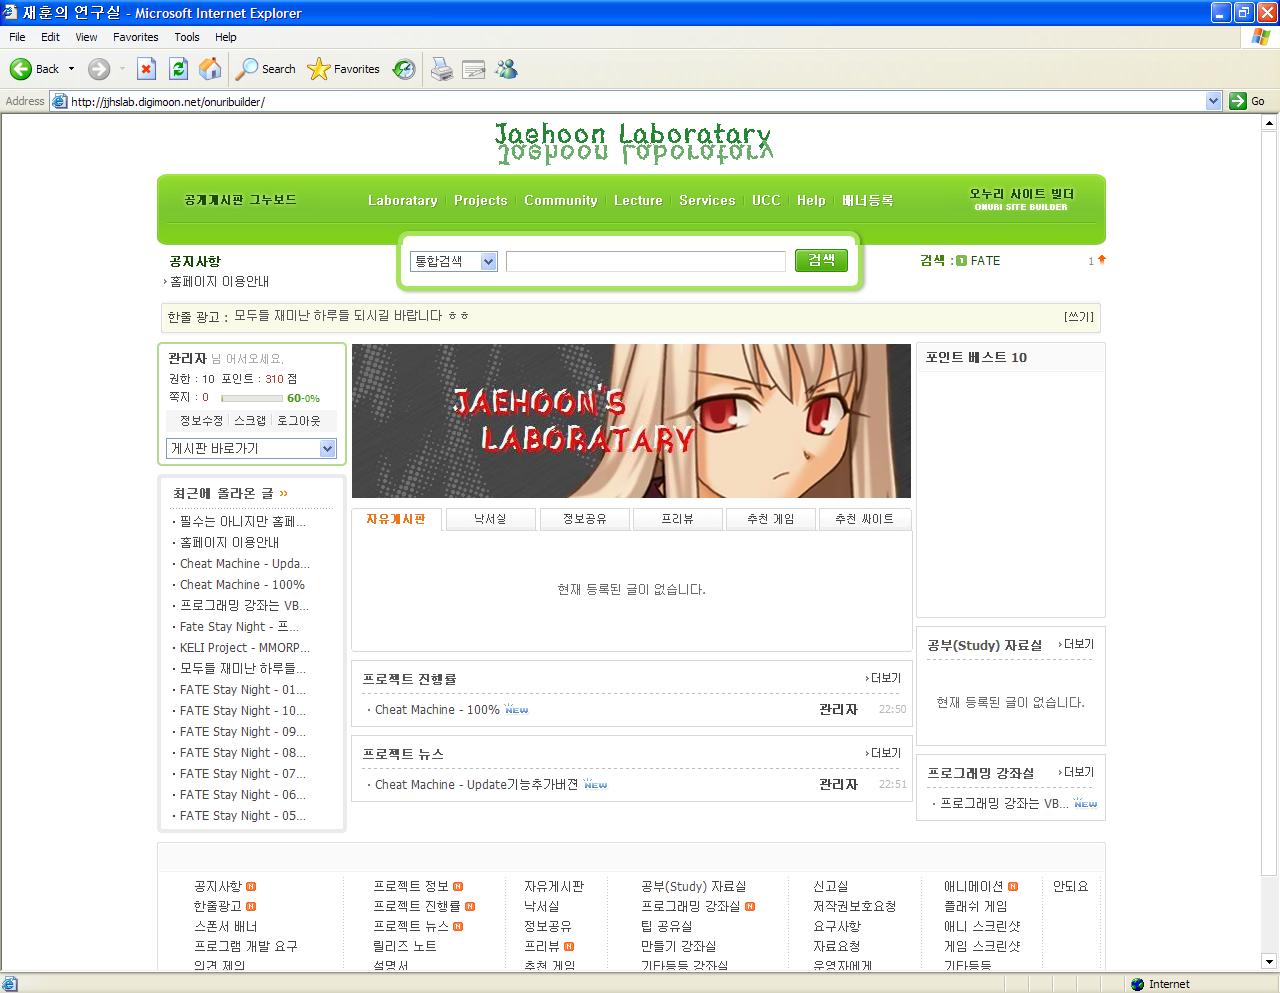Open the Favorites star toolbar button
This screenshot has height=993, width=1280.
coord(343,69)
